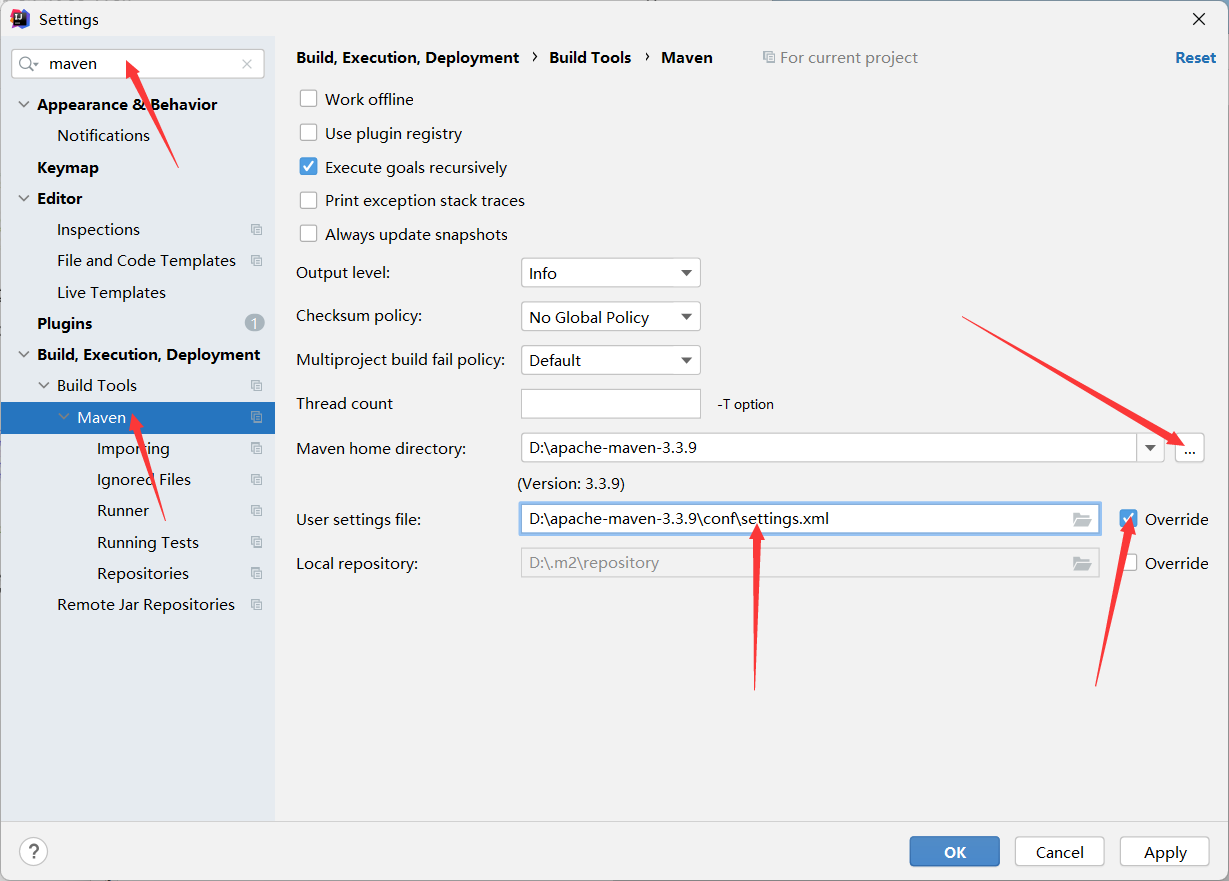Open the Plugins settings page
This screenshot has height=881, width=1229.
click(x=64, y=323)
